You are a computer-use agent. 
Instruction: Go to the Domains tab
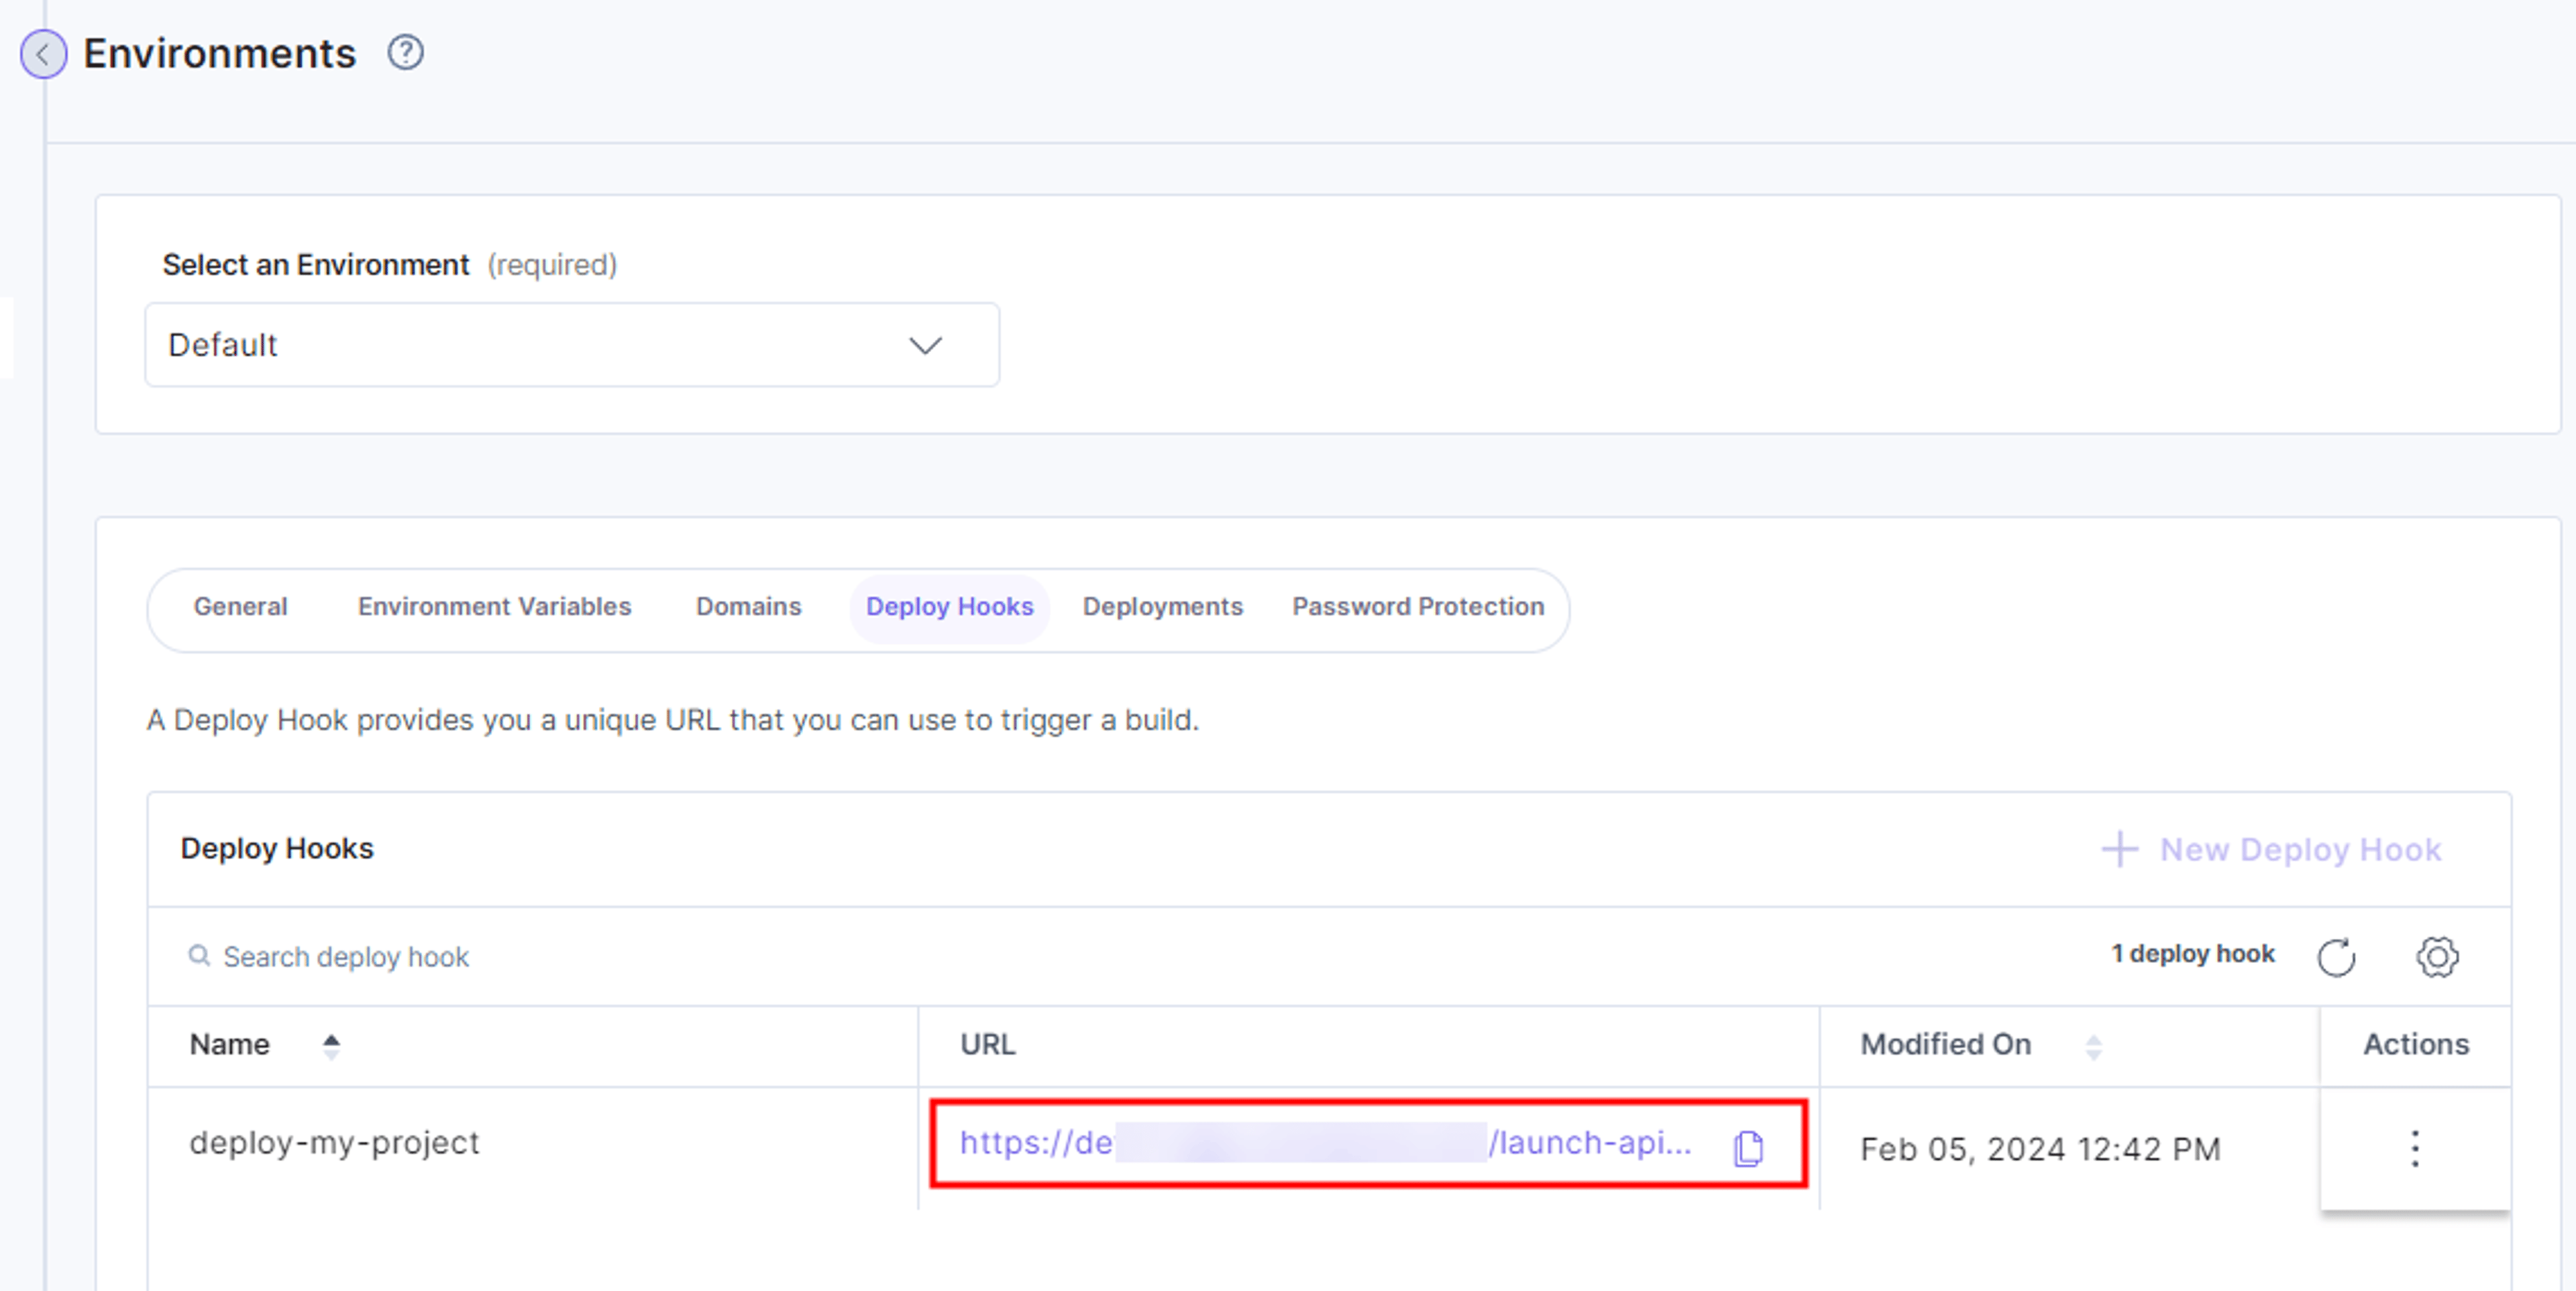pos(749,607)
